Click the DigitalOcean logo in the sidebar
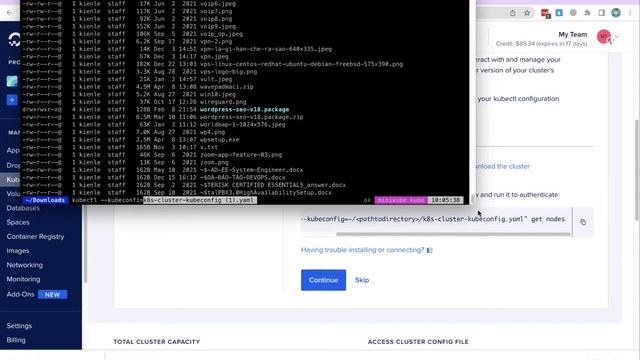This screenshot has width=640, height=360. coord(14,40)
